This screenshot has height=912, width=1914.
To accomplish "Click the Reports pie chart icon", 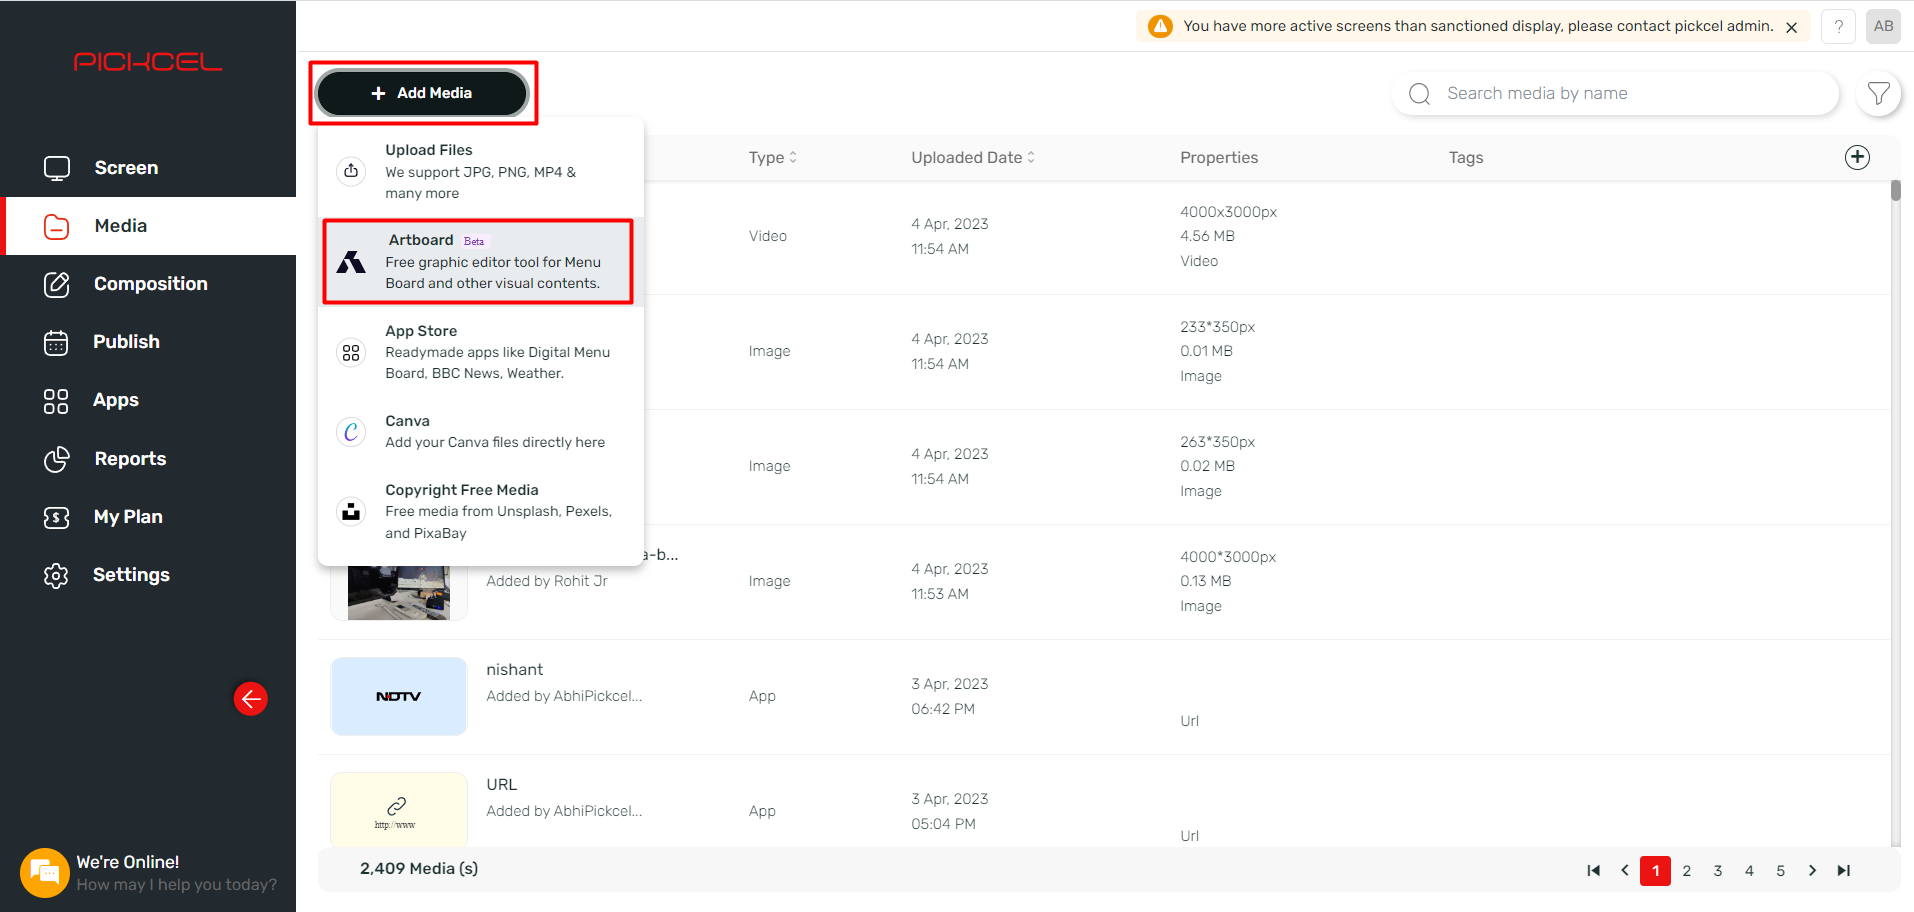I will [57, 459].
